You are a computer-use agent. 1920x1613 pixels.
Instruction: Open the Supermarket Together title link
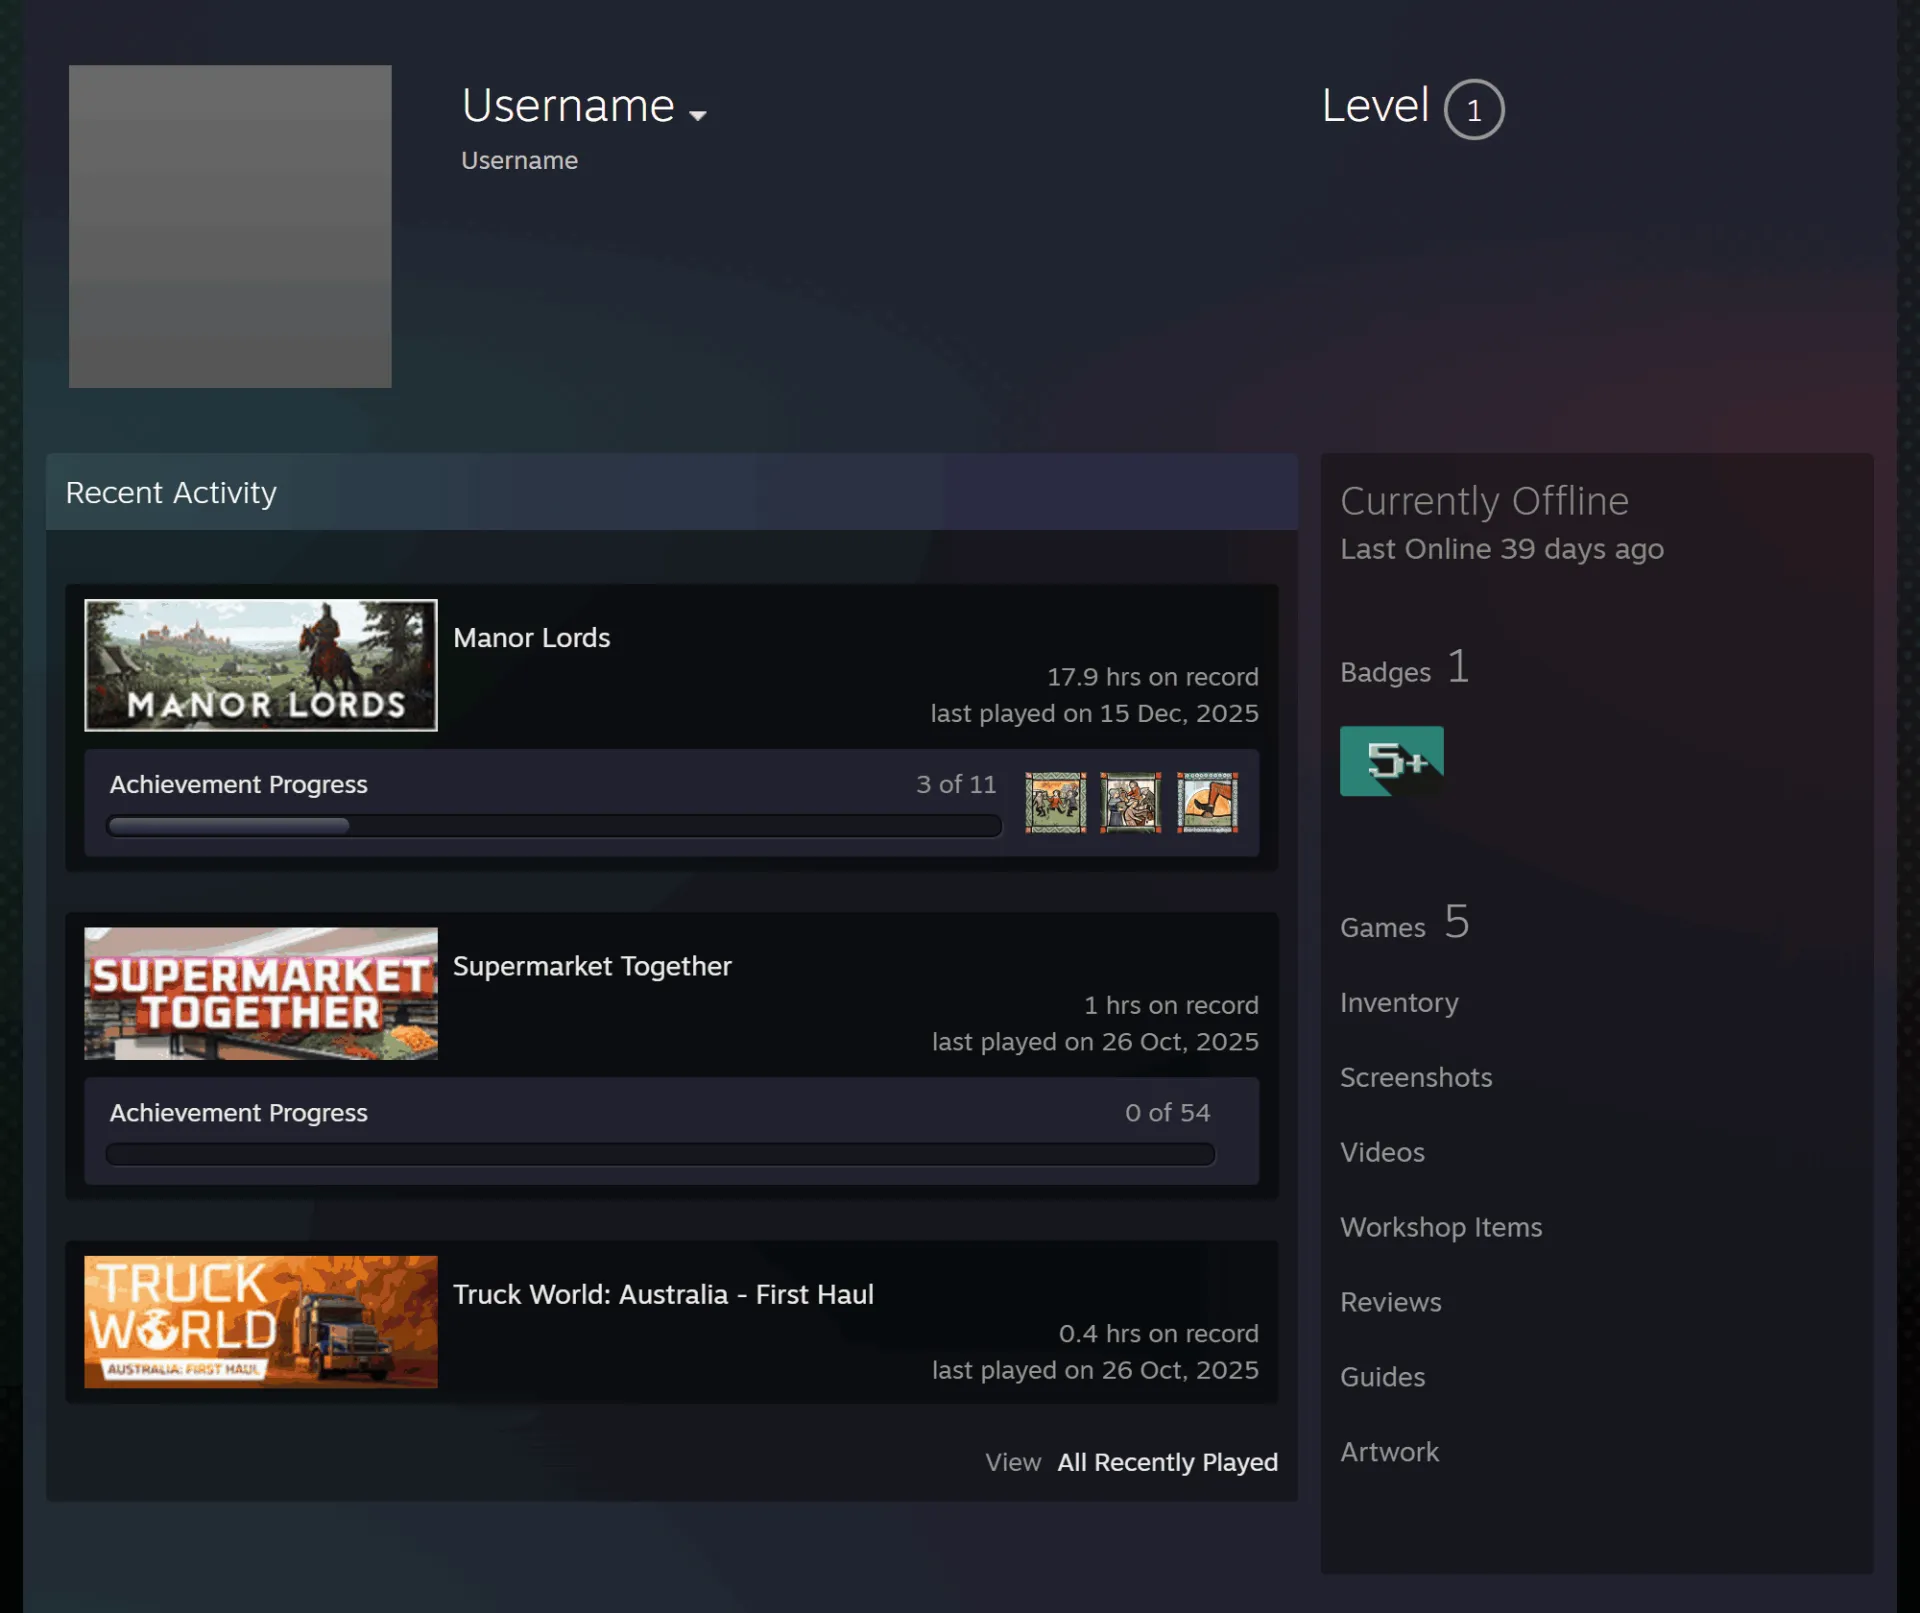coord(592,966)
